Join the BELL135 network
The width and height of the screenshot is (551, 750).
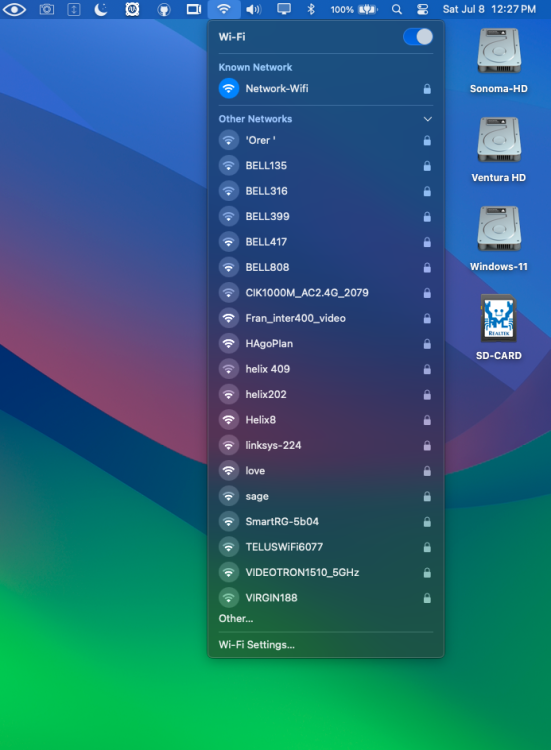click(326, 165)
